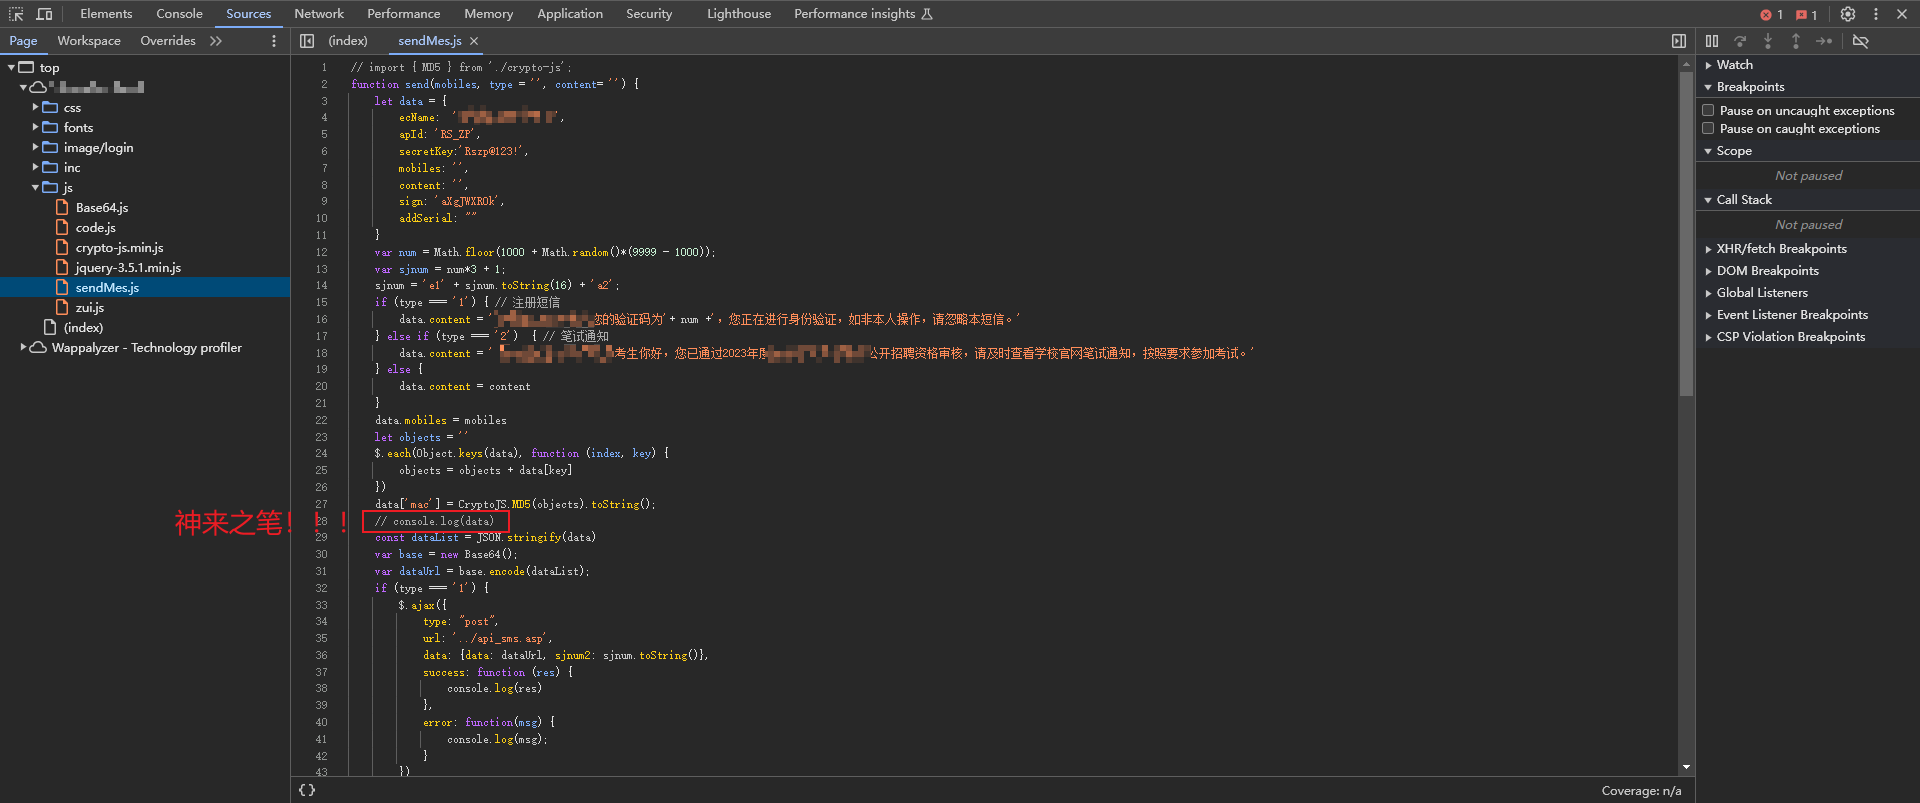Expand the css folder

pyautogui.click(x=36, y=107)
